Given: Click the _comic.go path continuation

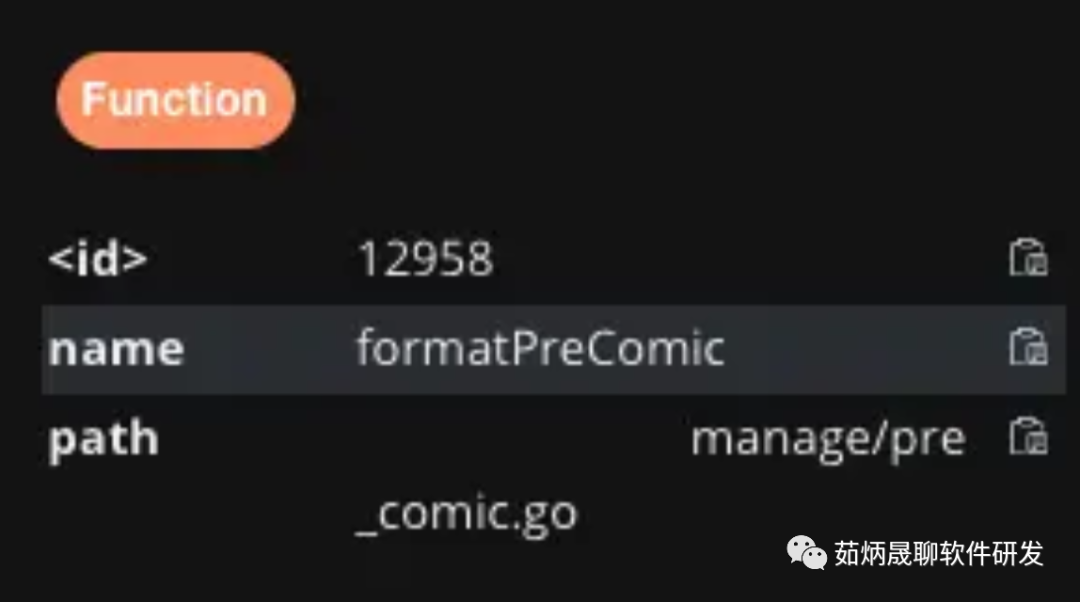Looking at the screenshot, I should click(466, 515).
